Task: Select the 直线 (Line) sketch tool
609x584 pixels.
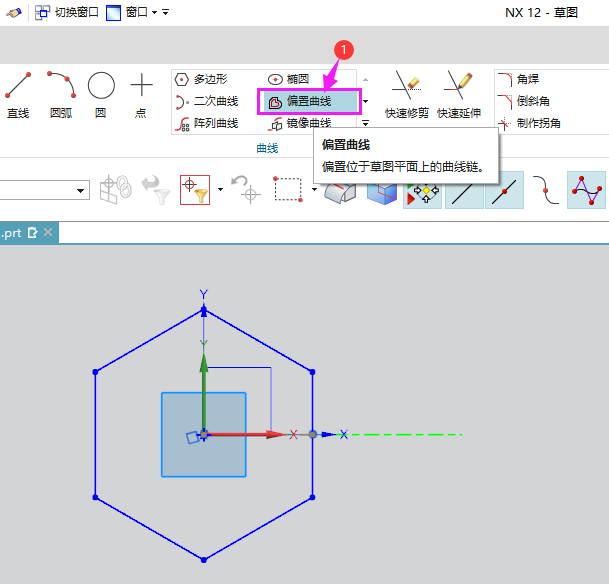Action: pos(18,93)
